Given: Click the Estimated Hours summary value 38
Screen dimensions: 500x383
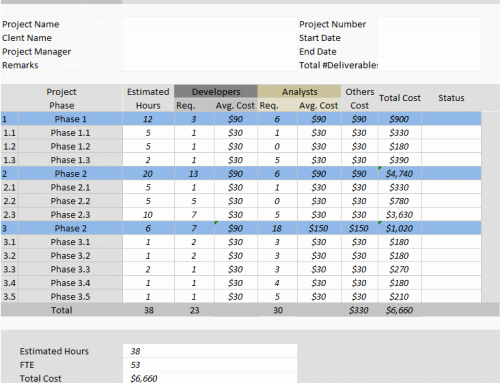Looking at the screenshot, I should [210, 351].
